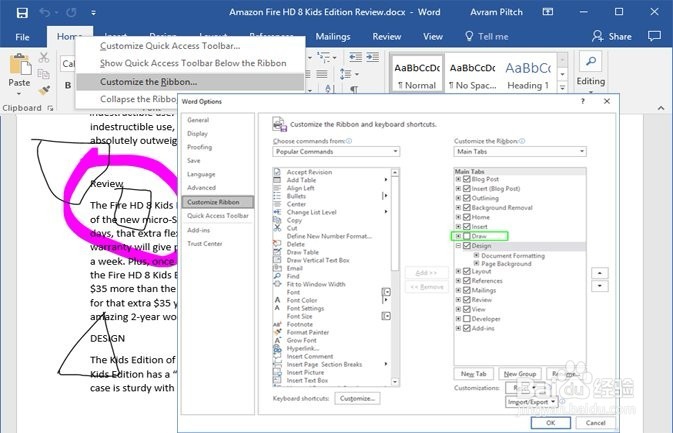673x433 pixels.
Task: Click the Save icon in title bar
Action: click(22, 12)
